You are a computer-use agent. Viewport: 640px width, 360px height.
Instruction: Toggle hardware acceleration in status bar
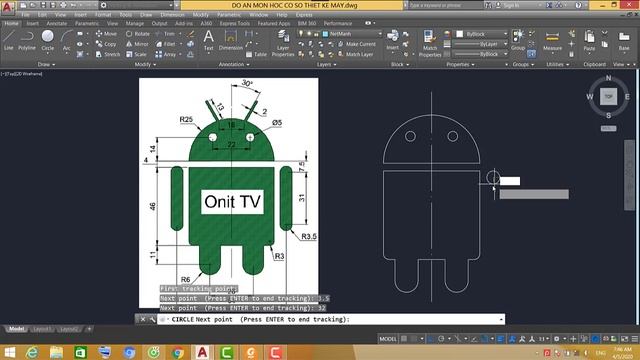(x=596, y=339)
